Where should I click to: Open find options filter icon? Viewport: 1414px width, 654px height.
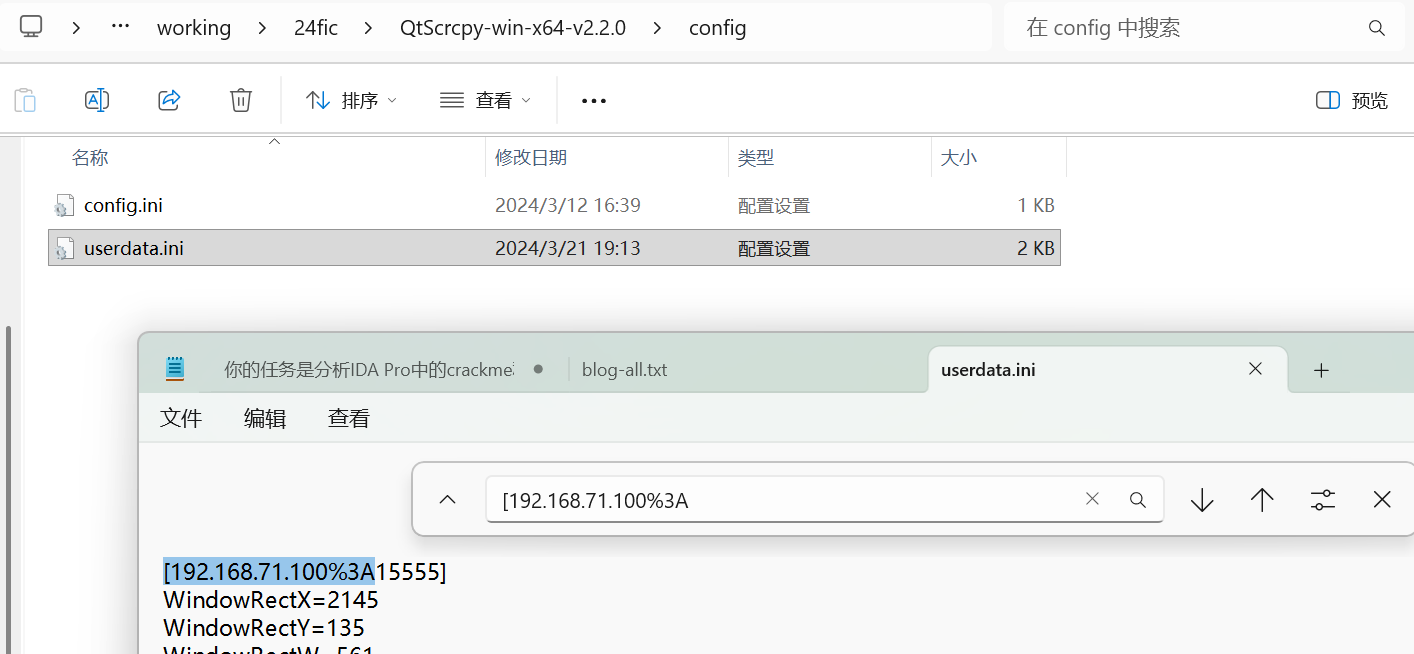pos(1323,500)
